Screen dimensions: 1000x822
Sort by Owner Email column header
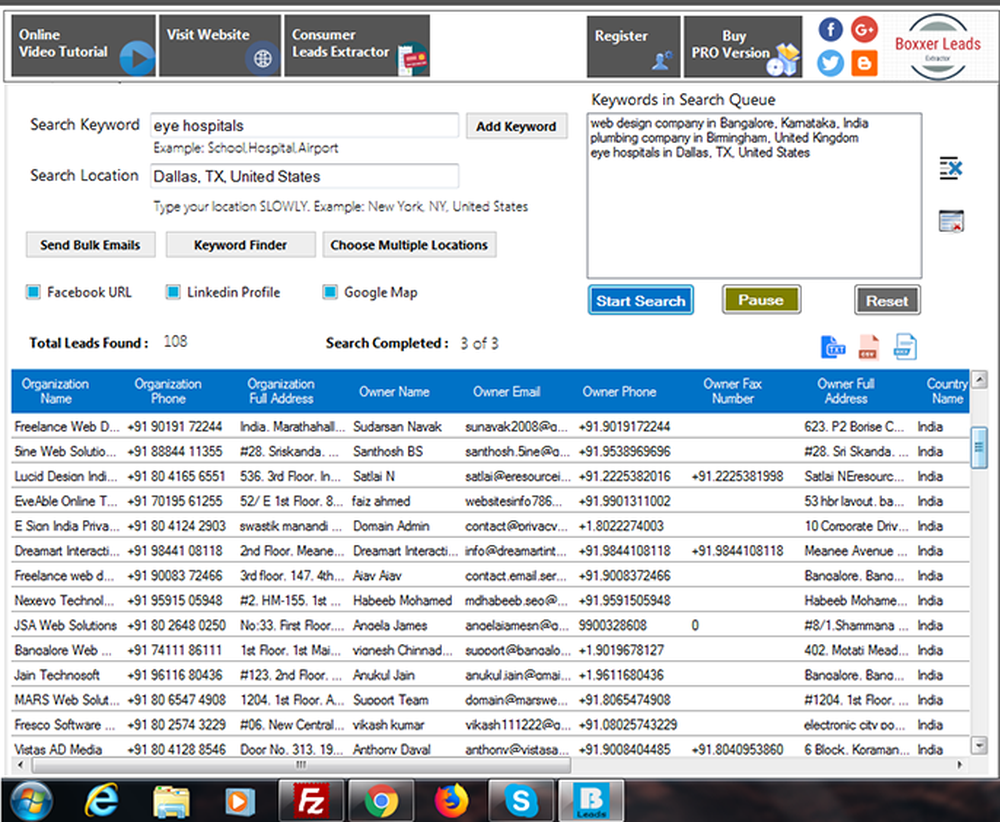506,392
